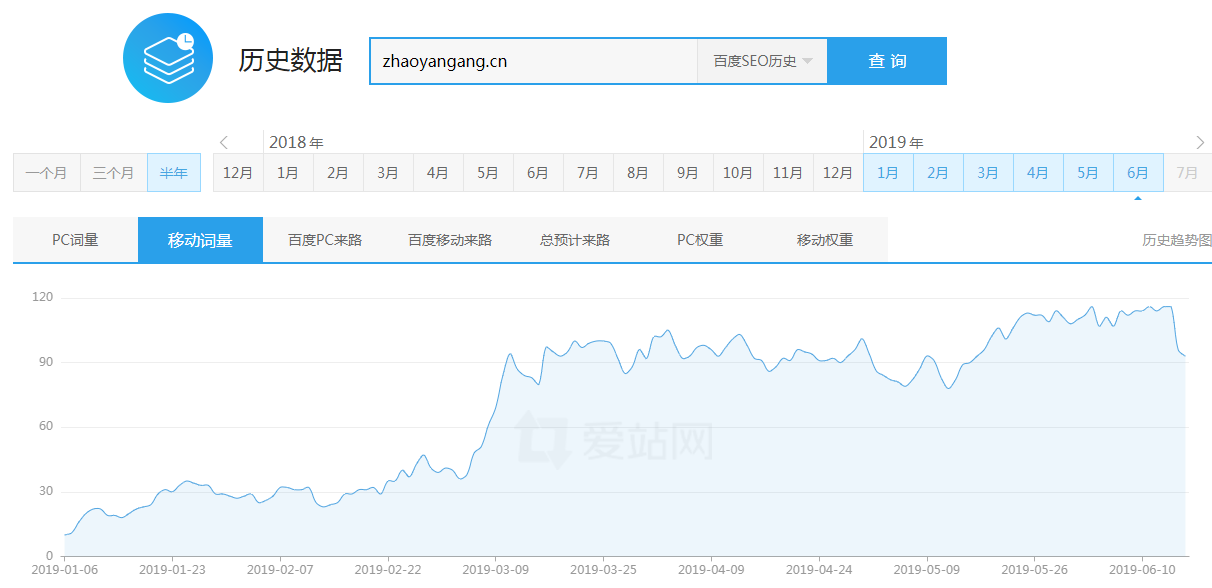This screenshot has width=1212, height=588.
Task: Select the 一个月 time range
Action: pyautogui.click(x=46, y=172)
